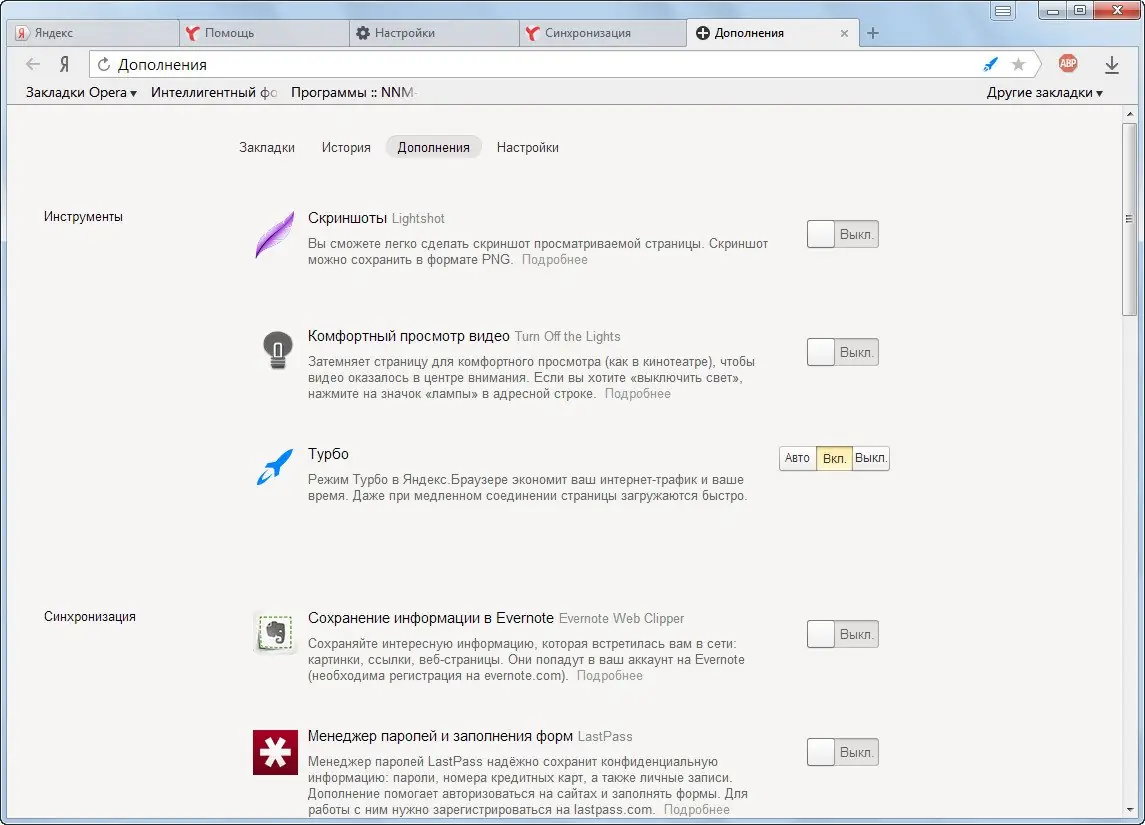Open the Настройки page section

[x=527, y=147]
